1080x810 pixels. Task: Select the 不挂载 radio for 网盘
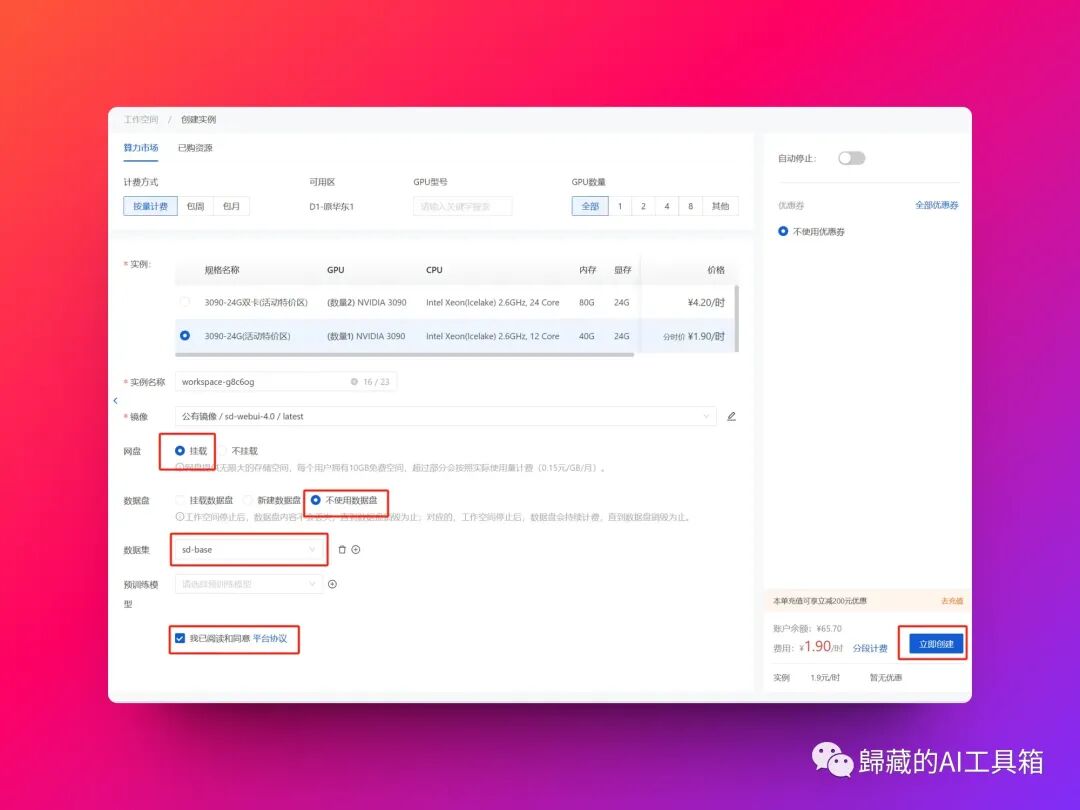[222, 450]
